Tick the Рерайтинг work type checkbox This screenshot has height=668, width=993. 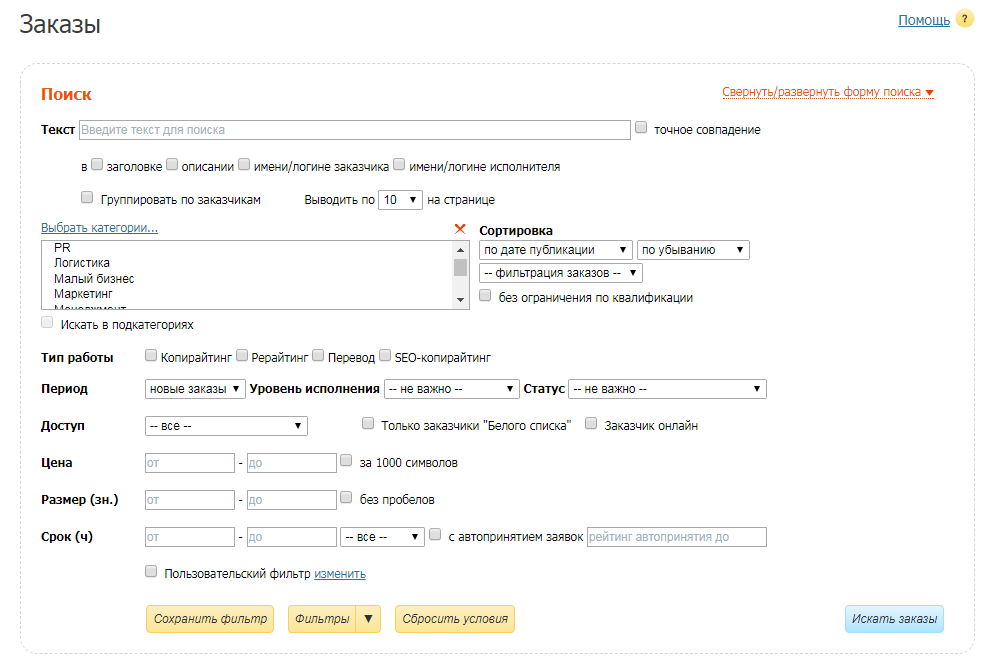[x=242, y=356]
